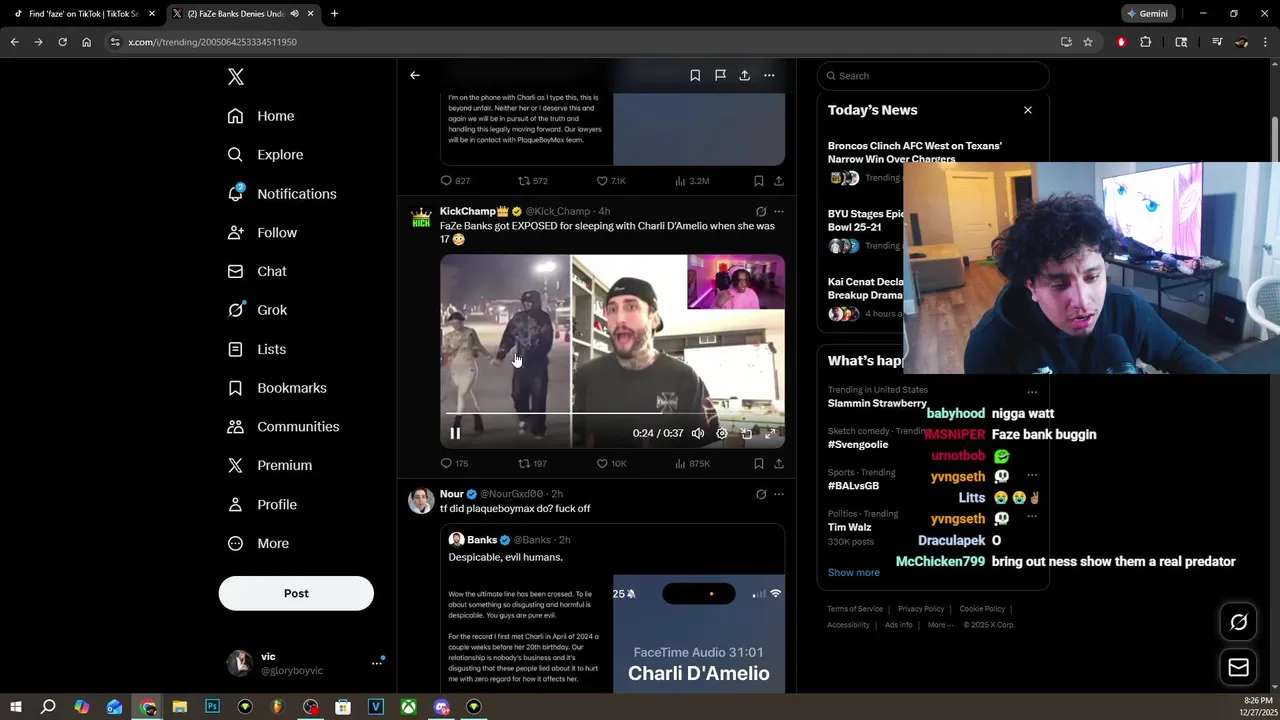Open more options for #BALvsGB trend
The height and width of the screenshot is (720, 1280).
(x=1032, y=475)
